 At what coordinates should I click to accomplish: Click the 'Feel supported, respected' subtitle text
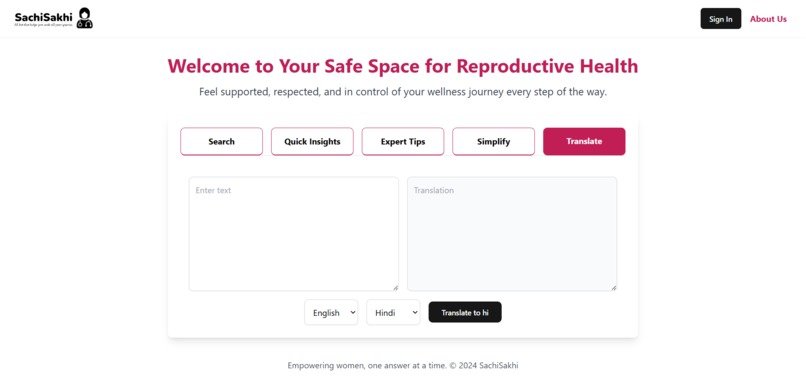coord(403,93)
